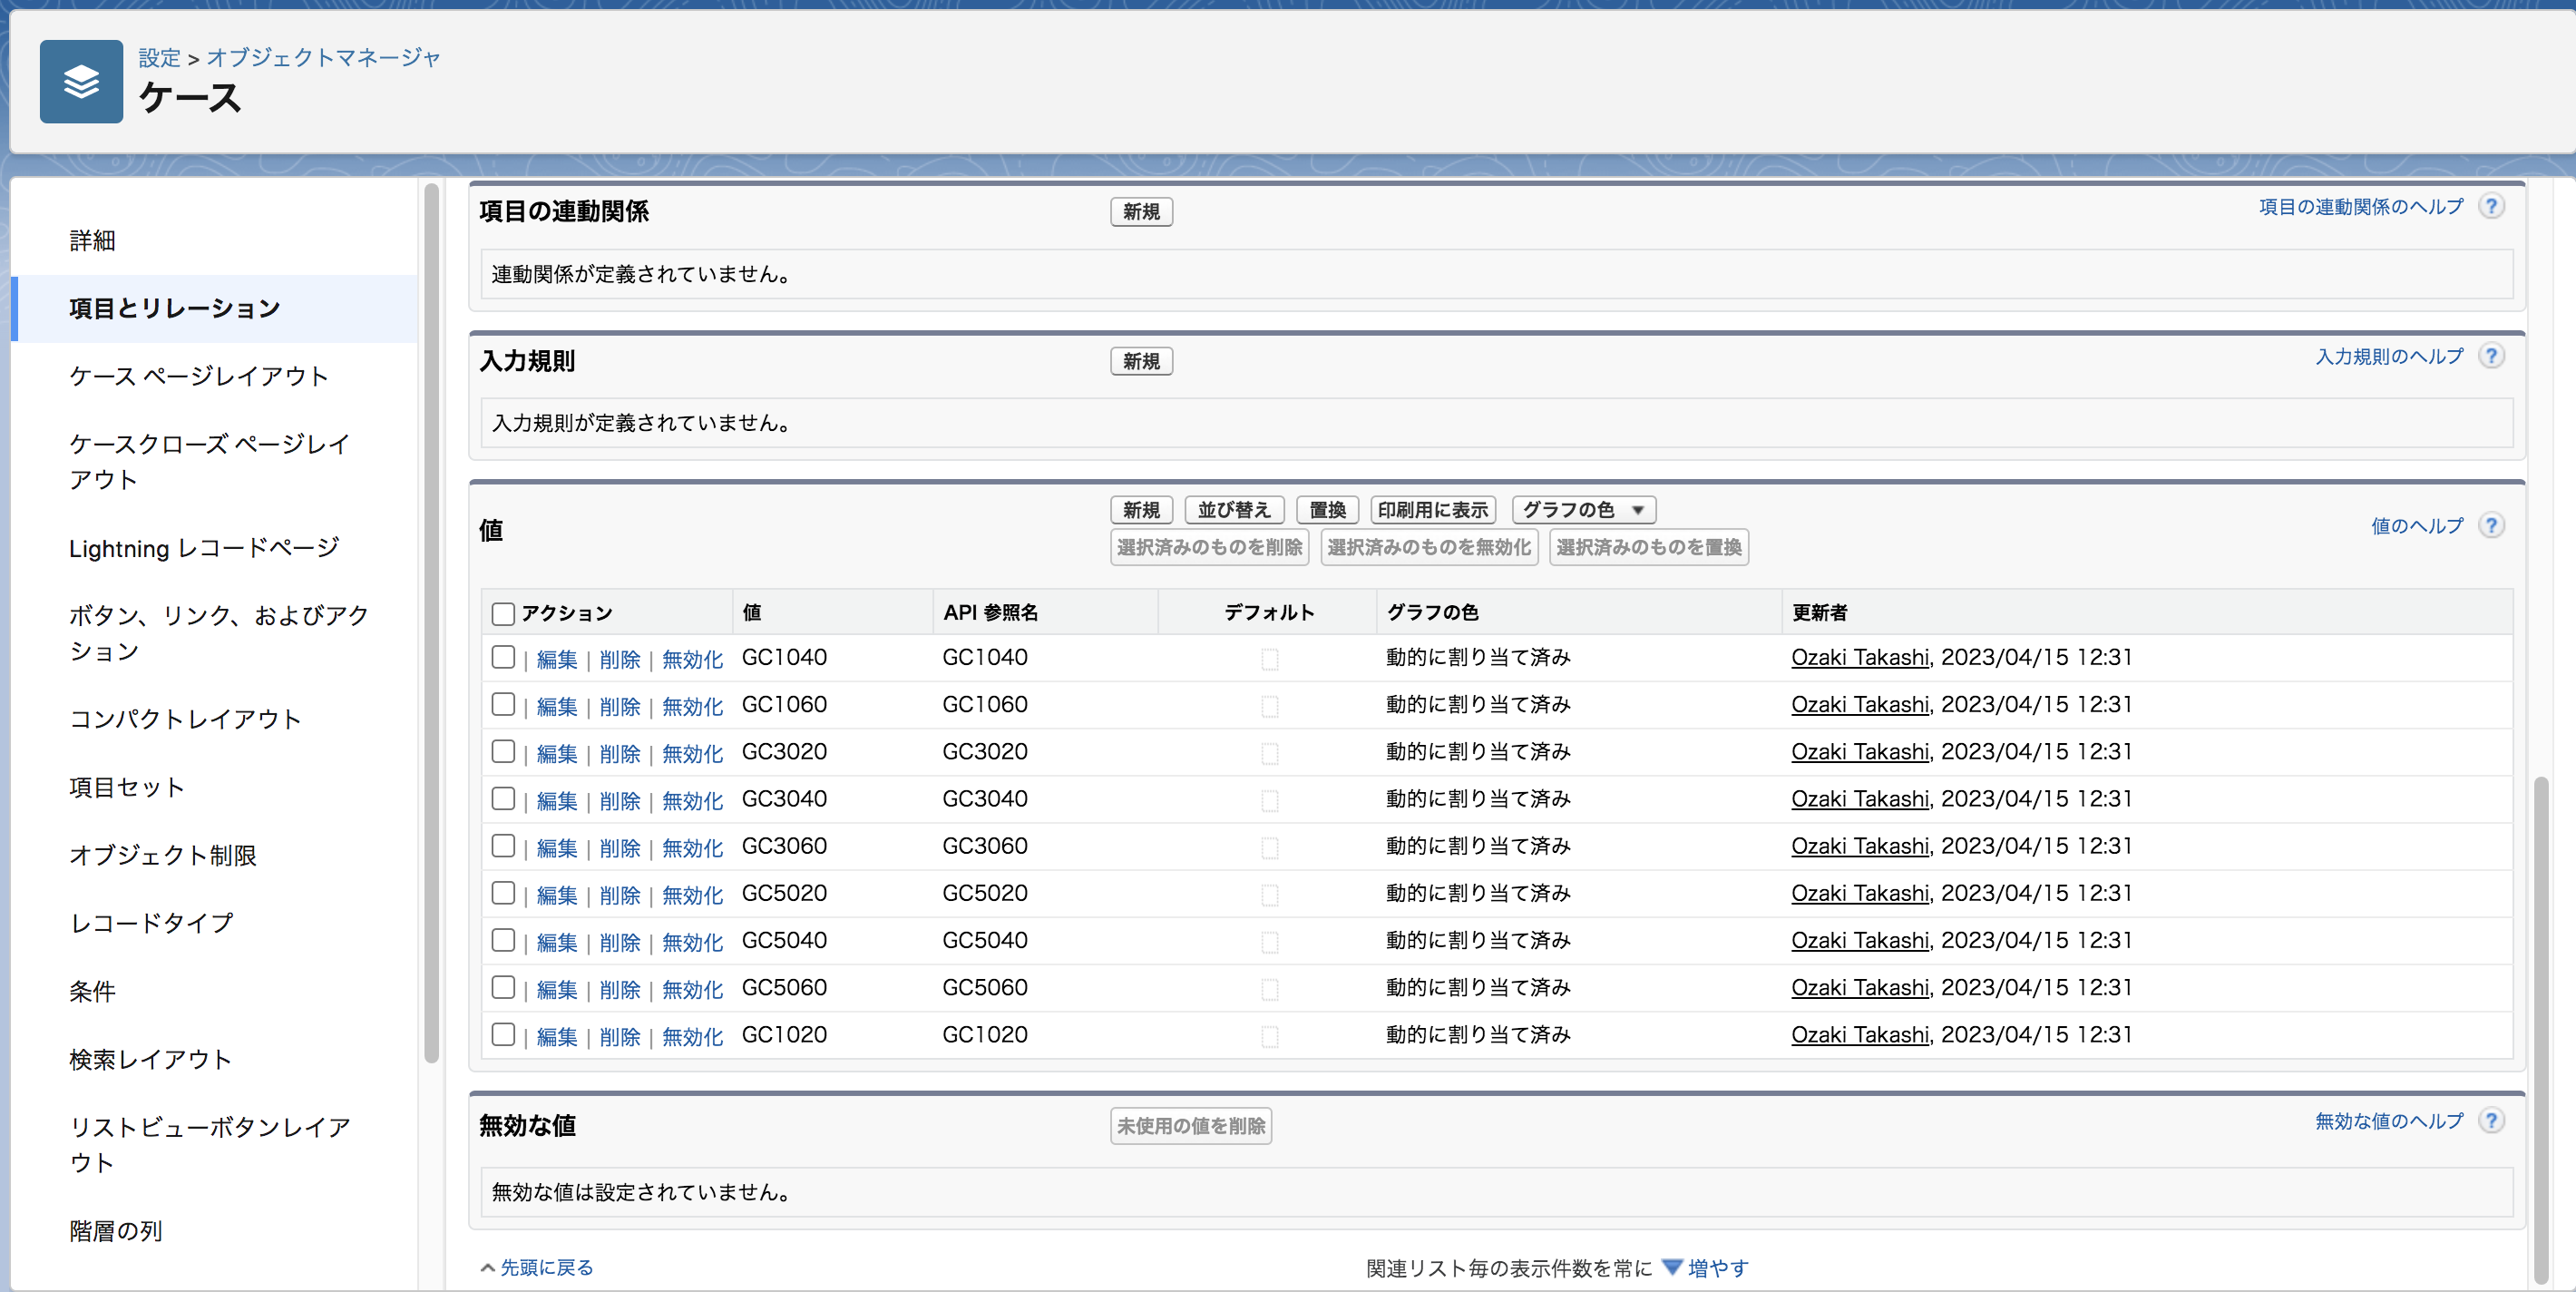This screenshot has width=2576, height=1292.
Task: Click the 新規 button in 入力規則 section
Action: pos(1141,361)
